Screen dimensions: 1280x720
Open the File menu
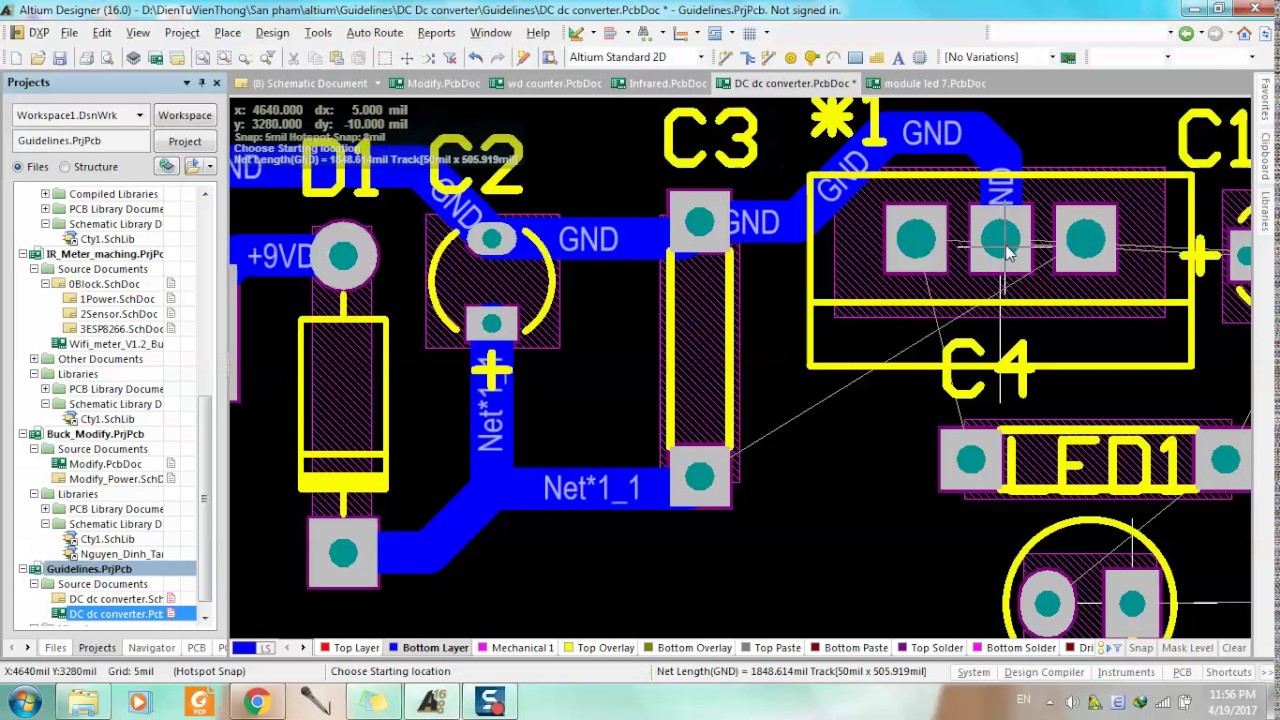69,32
